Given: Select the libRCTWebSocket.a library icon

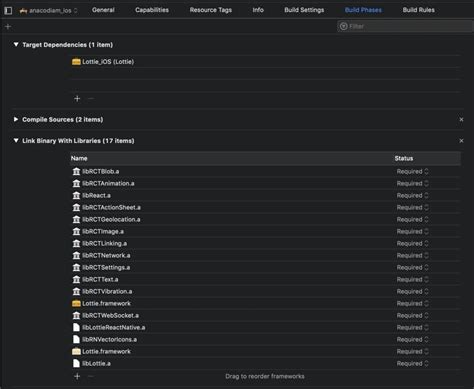Looking at the screenshot, I should (x=76, y=315).
